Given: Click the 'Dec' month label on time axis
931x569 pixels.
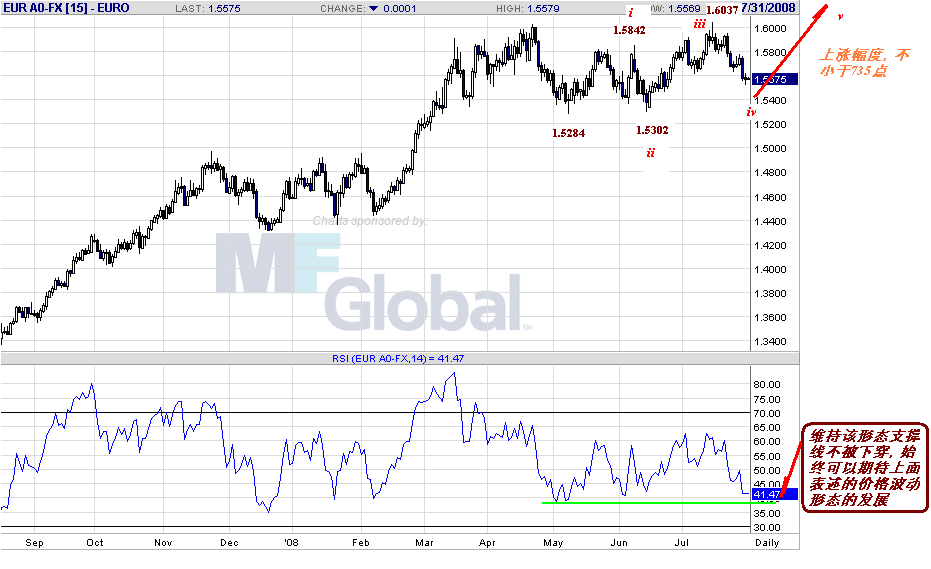Looking at the screenshot, I should (x=229, y=543).
